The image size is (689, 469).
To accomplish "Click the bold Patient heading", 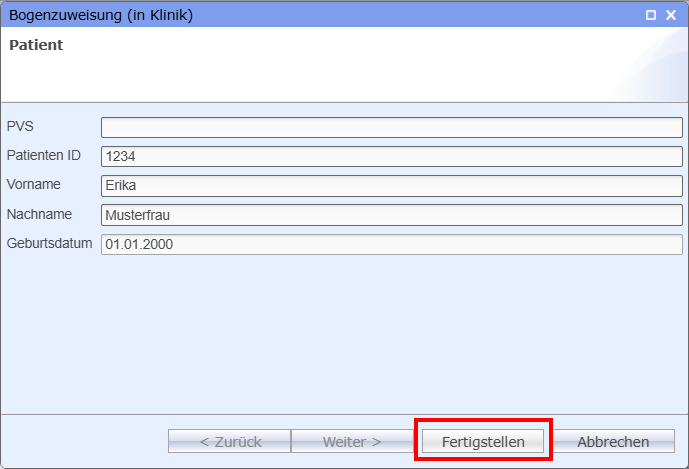I will (36, 45).
